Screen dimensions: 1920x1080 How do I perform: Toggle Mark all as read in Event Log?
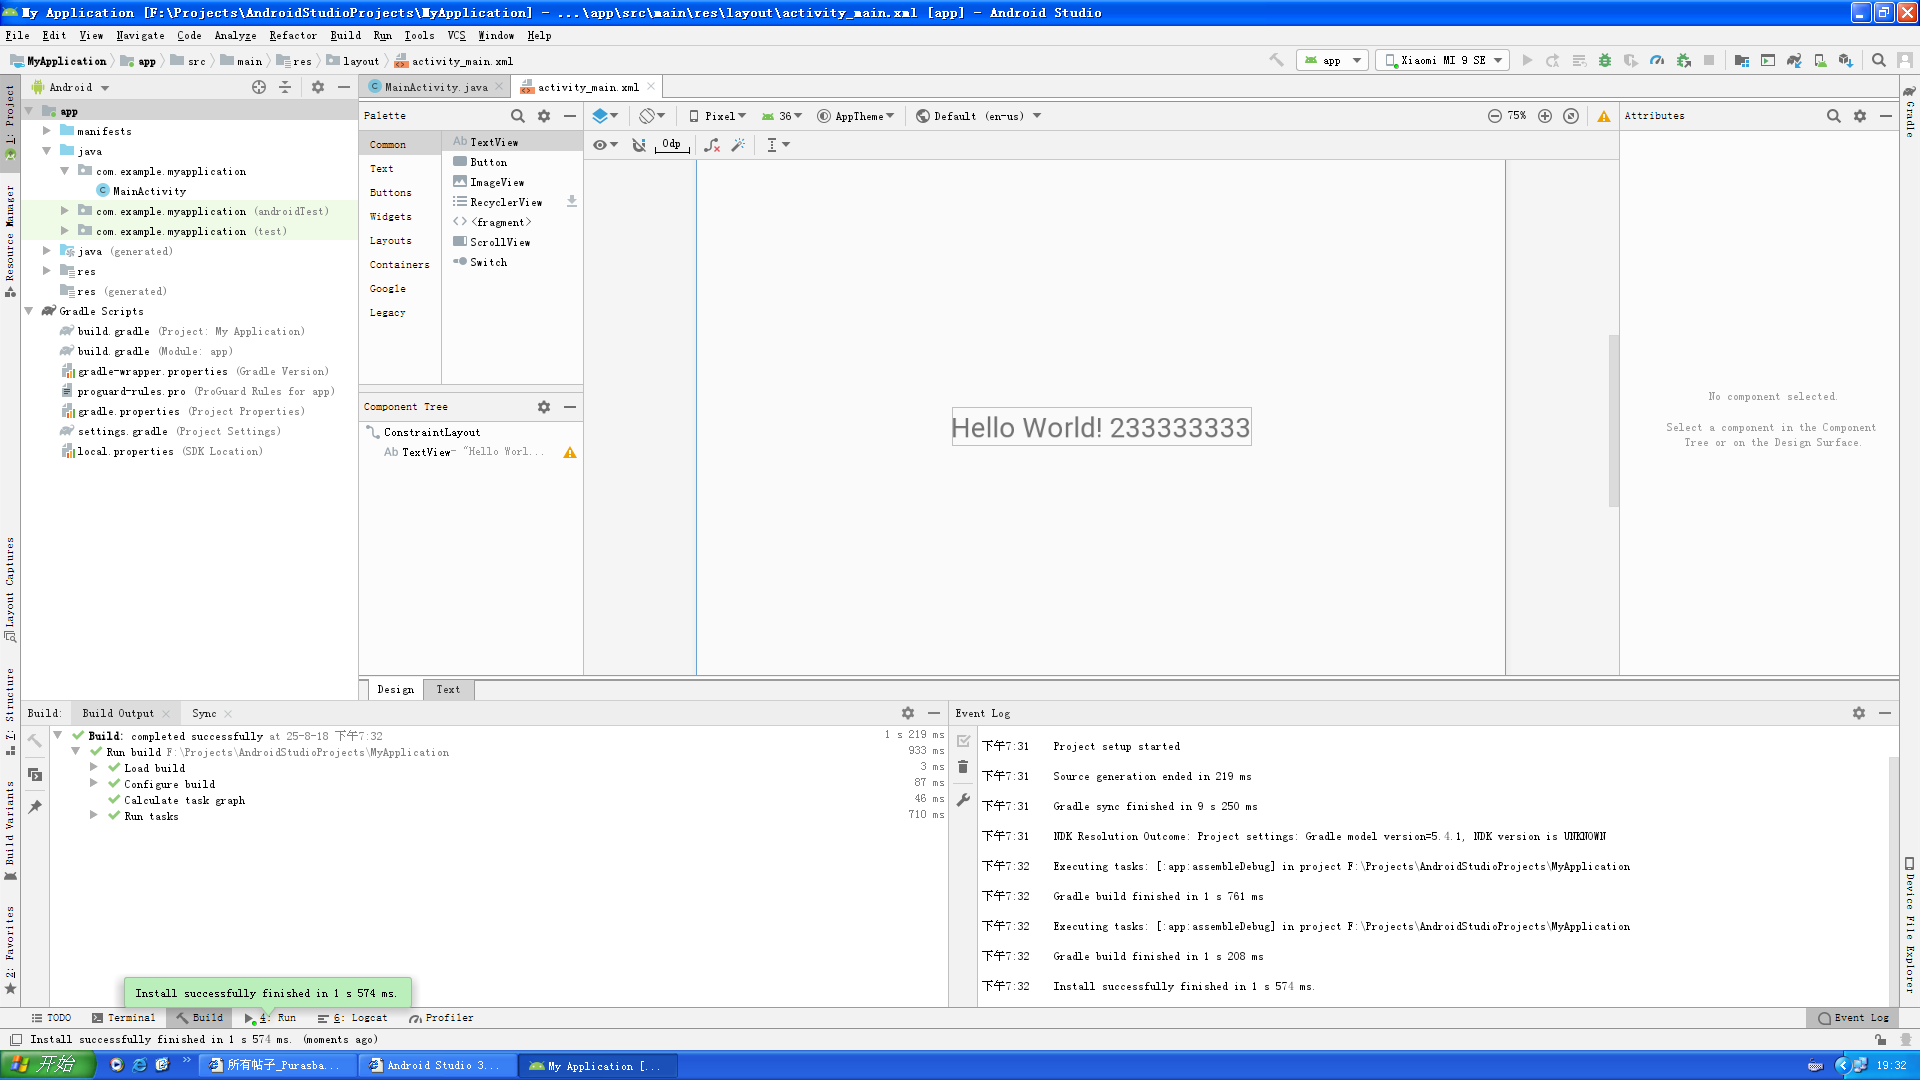click(x=963, y=741)
